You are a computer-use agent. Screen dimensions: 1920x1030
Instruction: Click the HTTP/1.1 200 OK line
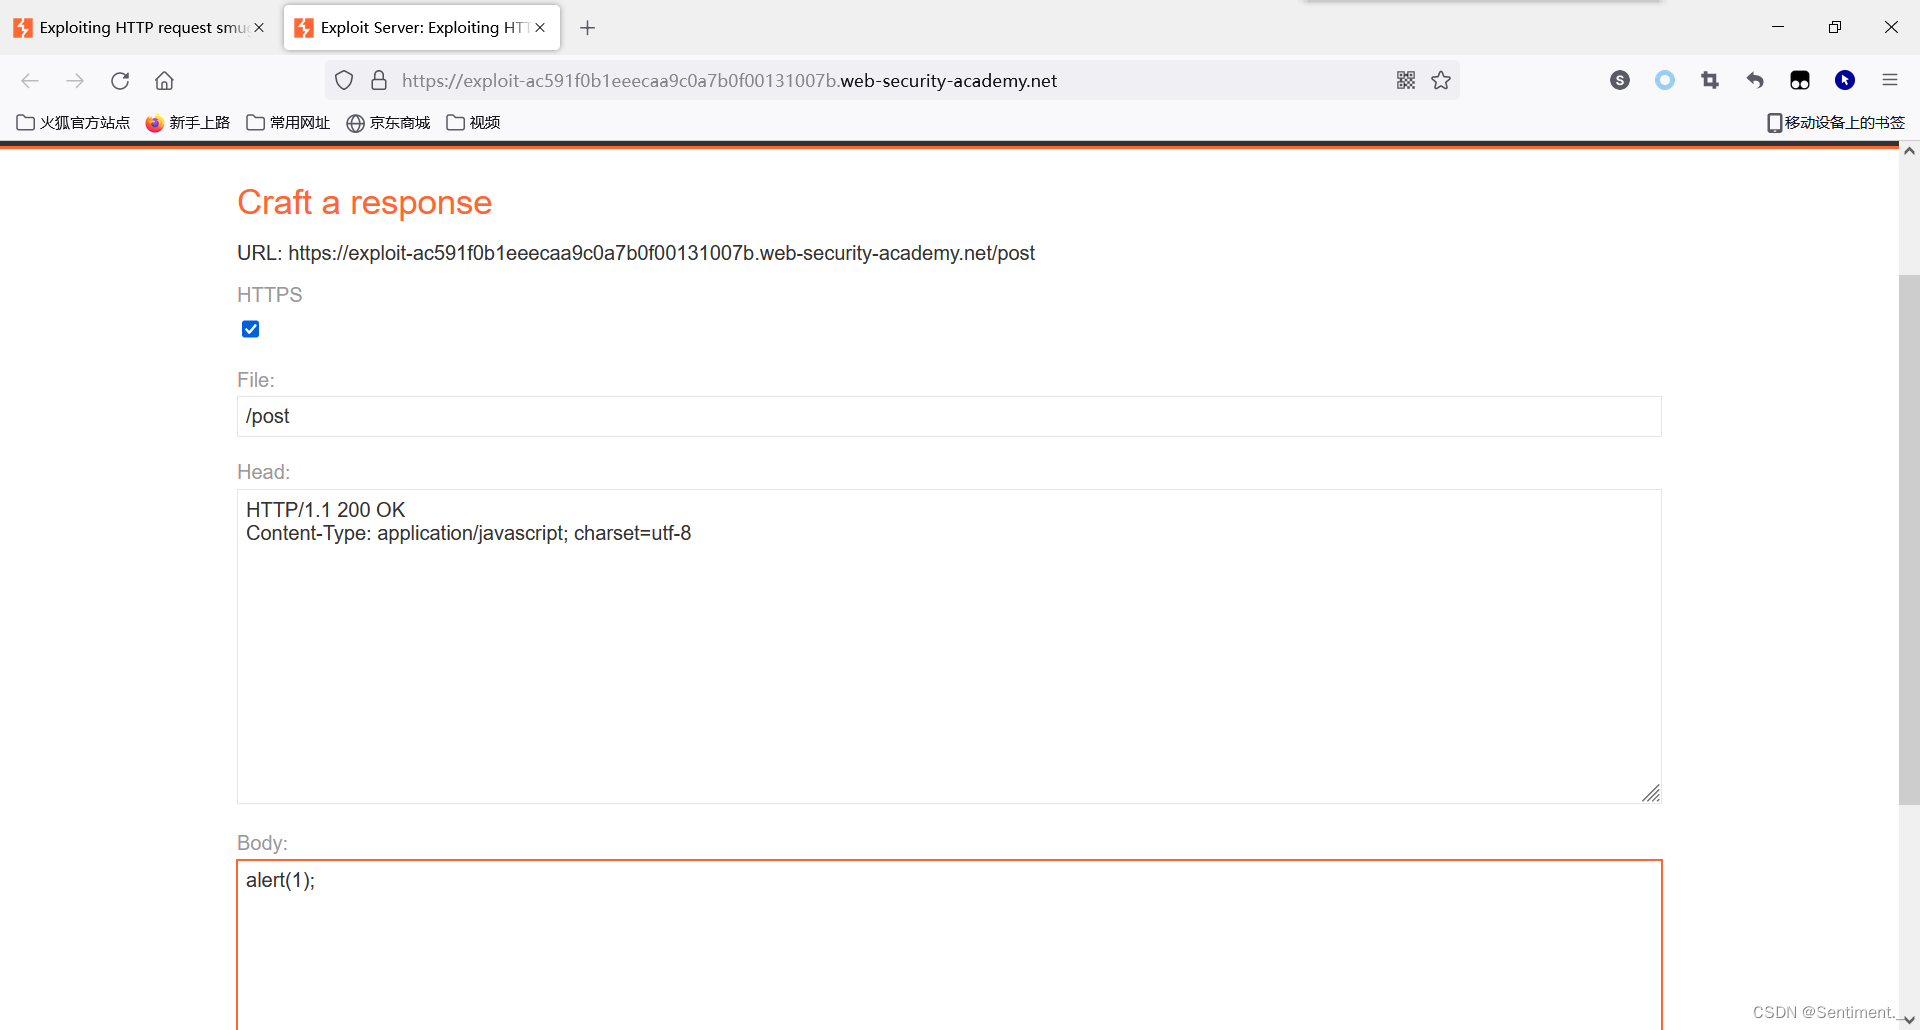click(326, 510)
